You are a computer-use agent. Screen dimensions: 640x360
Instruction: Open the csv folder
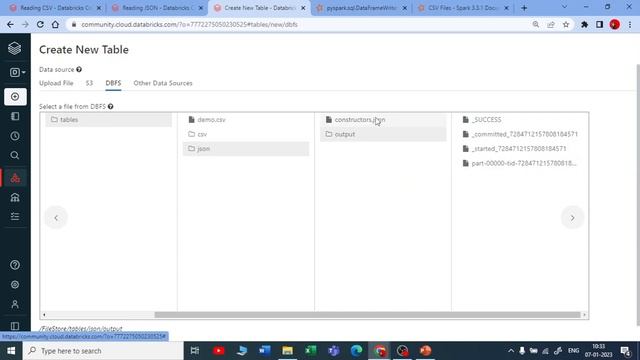pos(246,134)
